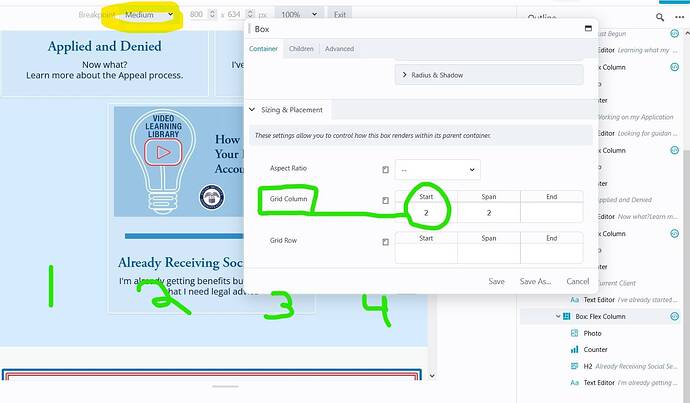Maximize the Box settings panel

pos(588,30)
